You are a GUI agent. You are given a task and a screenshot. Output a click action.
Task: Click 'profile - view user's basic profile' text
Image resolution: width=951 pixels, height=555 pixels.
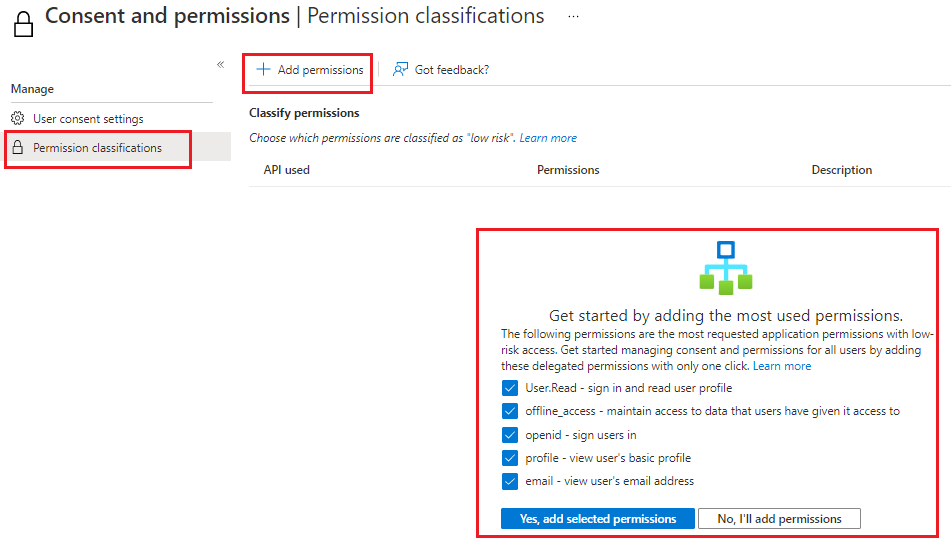coord(608,458)
